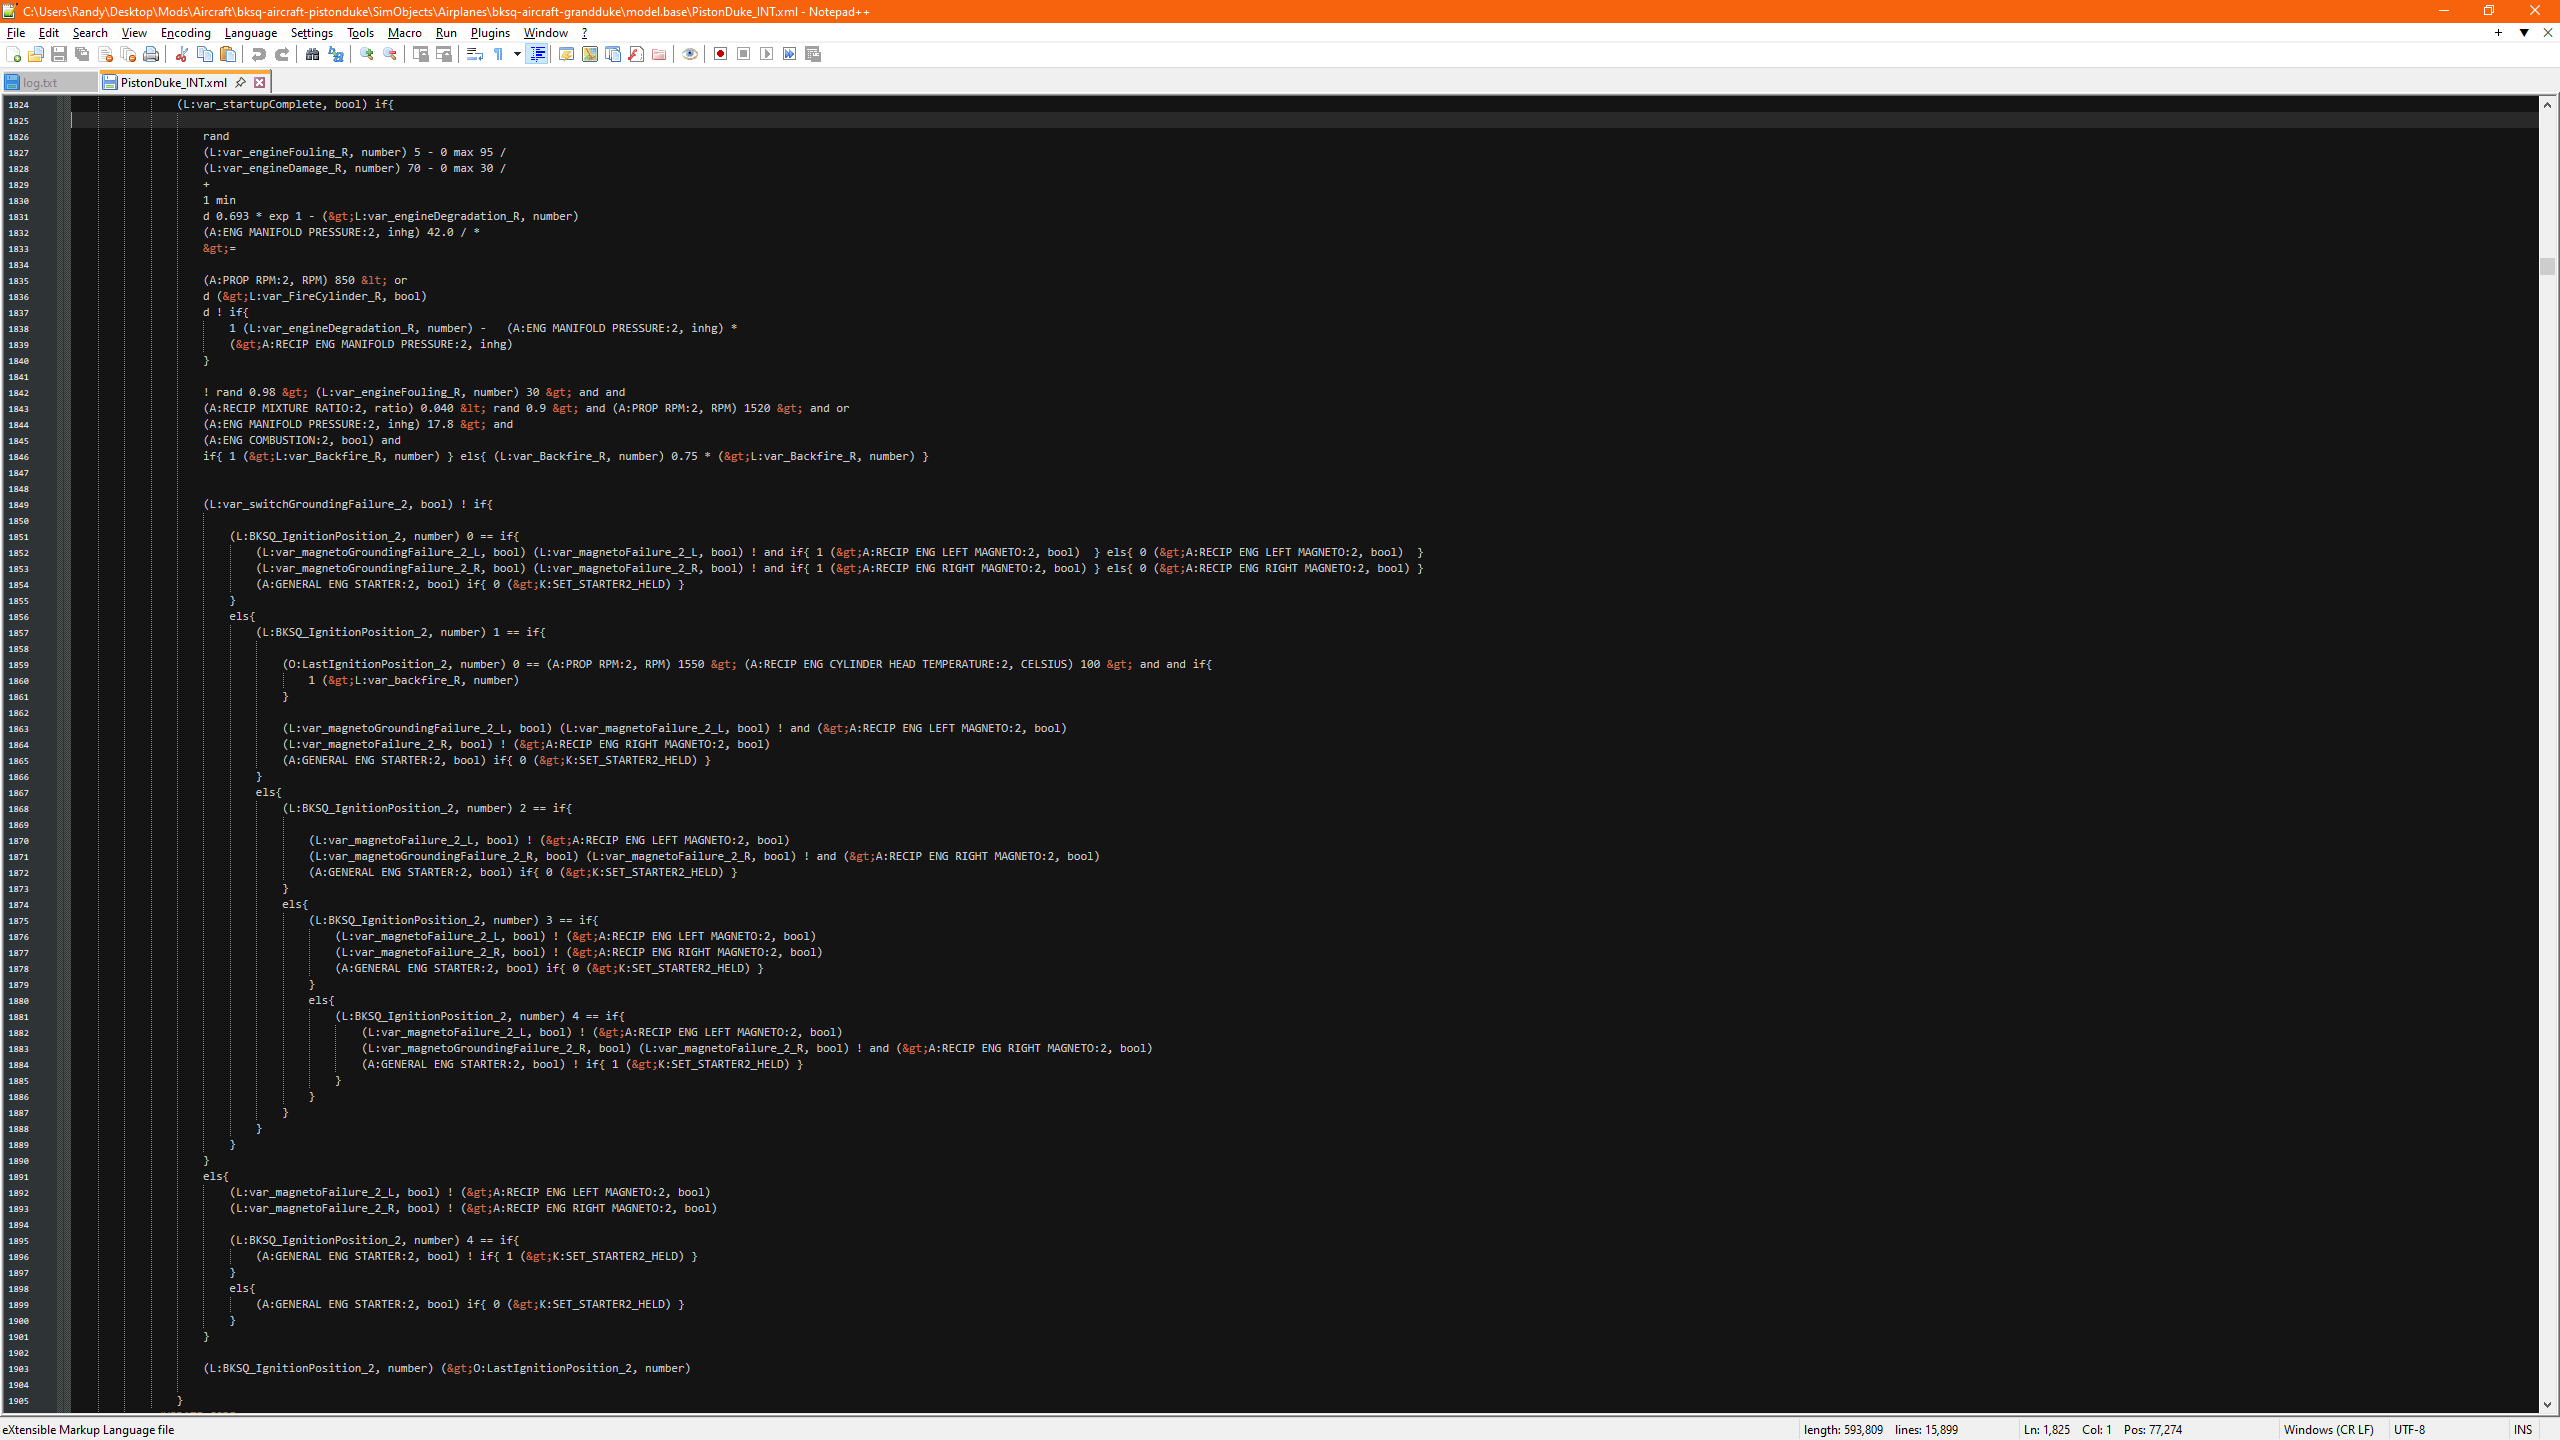2560x1440 pixels.
Task: Toggle the indent guide button
Action: (537, 54)
